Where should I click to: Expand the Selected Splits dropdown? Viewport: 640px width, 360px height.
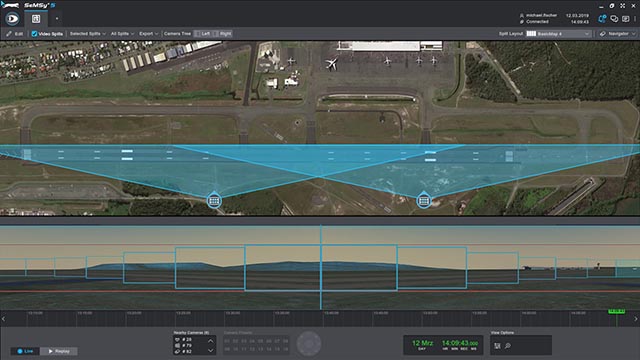pos(87,33)
